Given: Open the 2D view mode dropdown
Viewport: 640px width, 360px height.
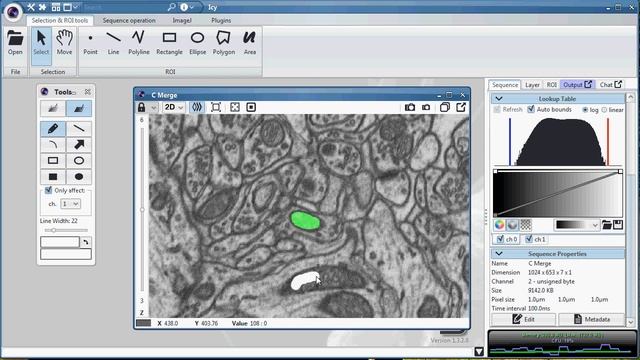Looking at the screenshot, I should pyautogui.click(x=174, y=107).
